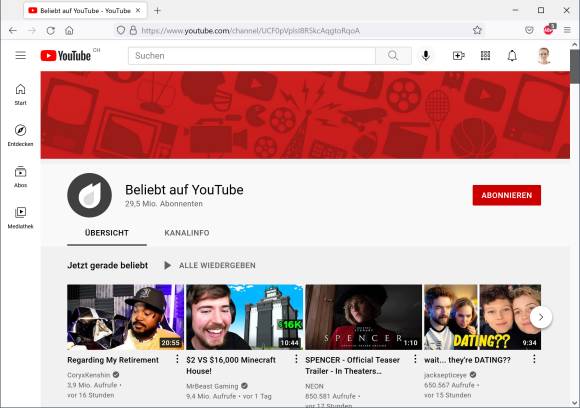This screenshot has height=408, width=580.
Task: Show site security padlock info
Action: click(x=133, y=30)
